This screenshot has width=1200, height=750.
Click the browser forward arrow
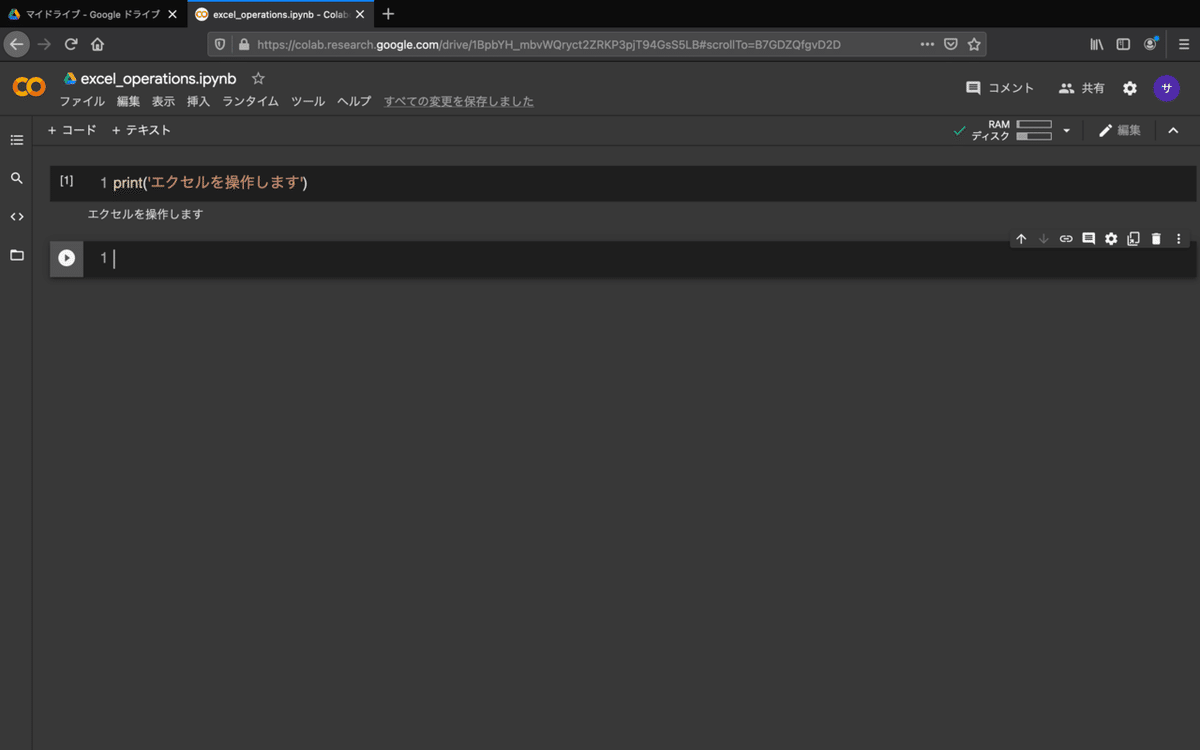click(44, 44)
